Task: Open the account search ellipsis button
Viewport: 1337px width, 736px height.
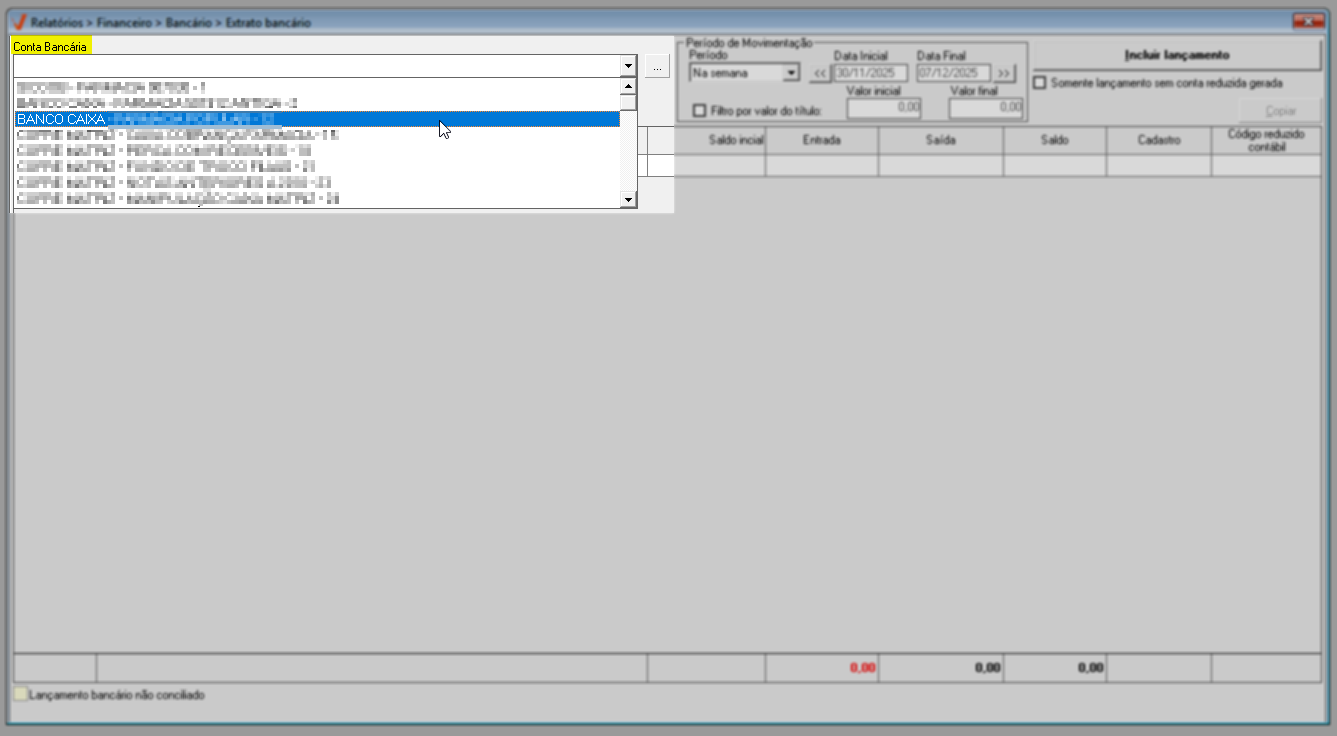Action: click(x=656, y=66)
